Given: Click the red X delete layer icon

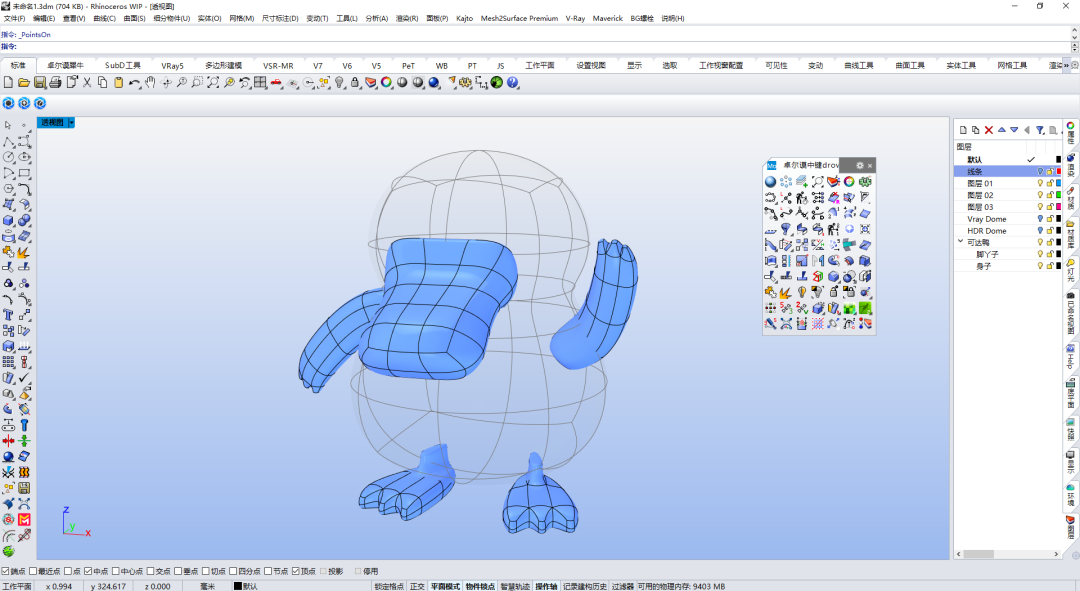Looking at the screenshot, I should [988, 130].
